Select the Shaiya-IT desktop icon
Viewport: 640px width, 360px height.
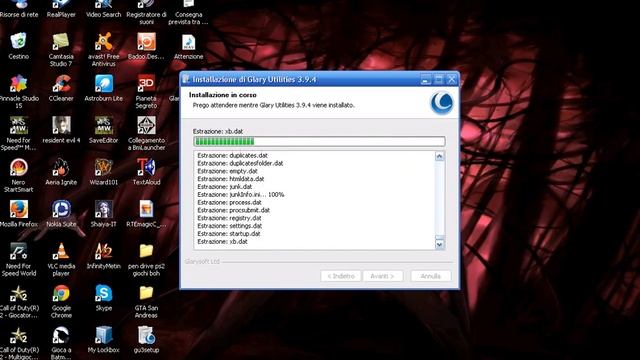pyautogui.click(x=104, y=209)
